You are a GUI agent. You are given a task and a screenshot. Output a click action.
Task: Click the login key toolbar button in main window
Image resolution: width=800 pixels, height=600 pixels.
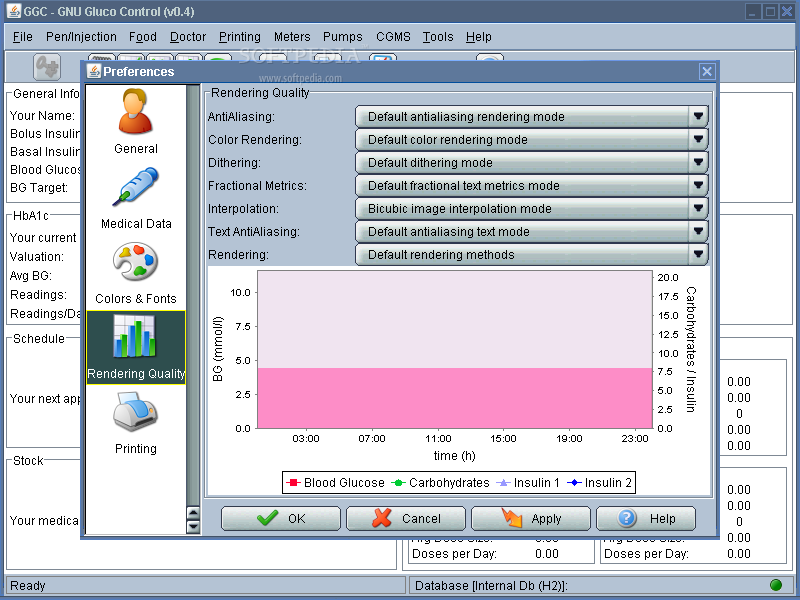[x=47, y=67]
